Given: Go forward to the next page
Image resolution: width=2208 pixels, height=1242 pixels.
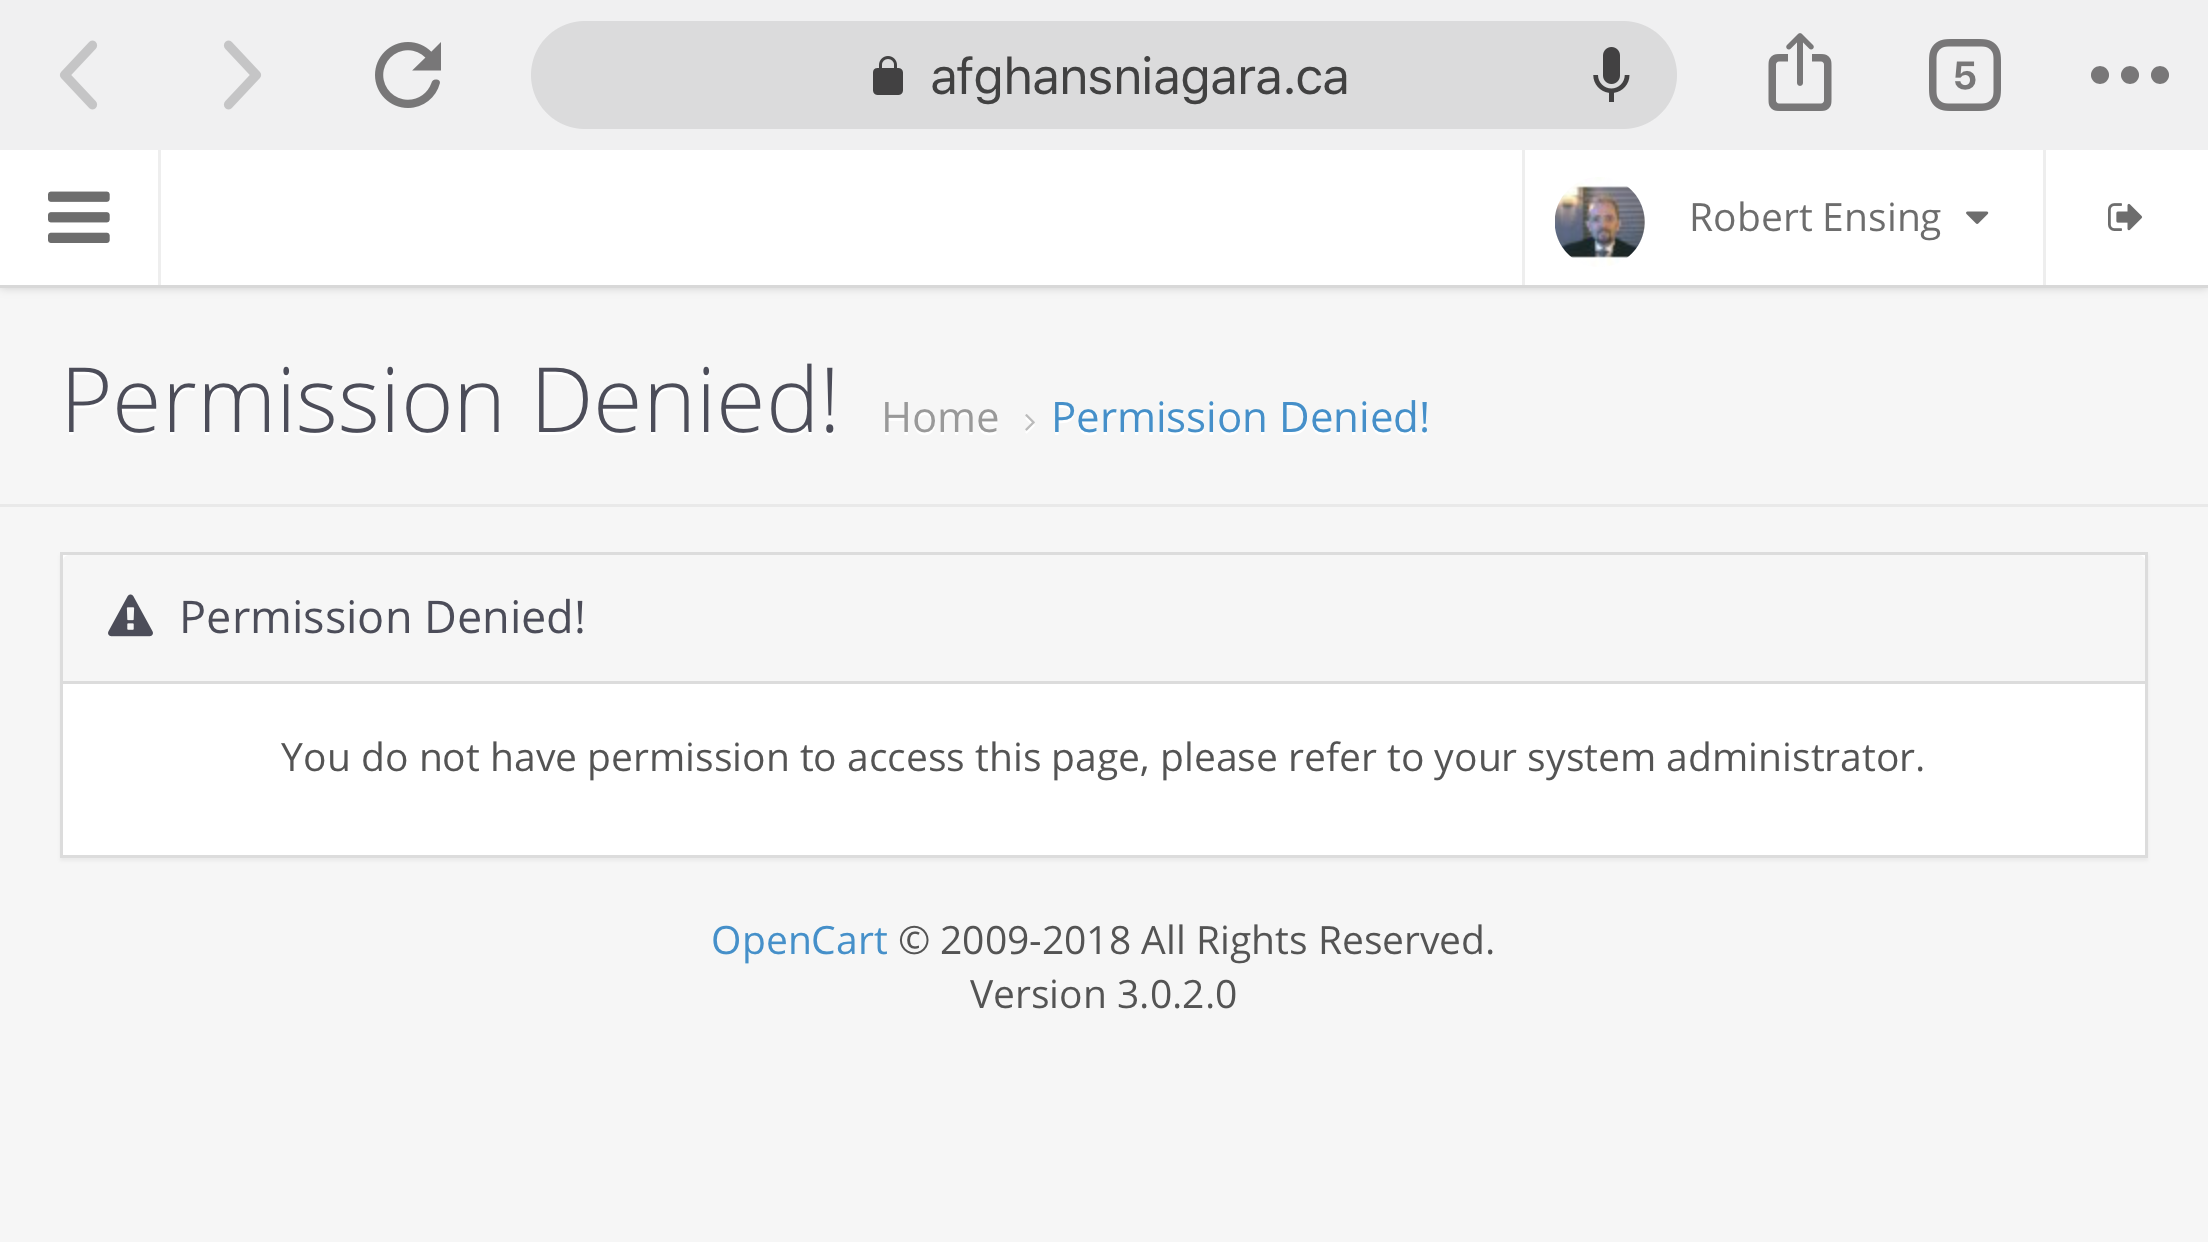Looking at the screenshot, I should pyautogui.click(x=241, y=75).
